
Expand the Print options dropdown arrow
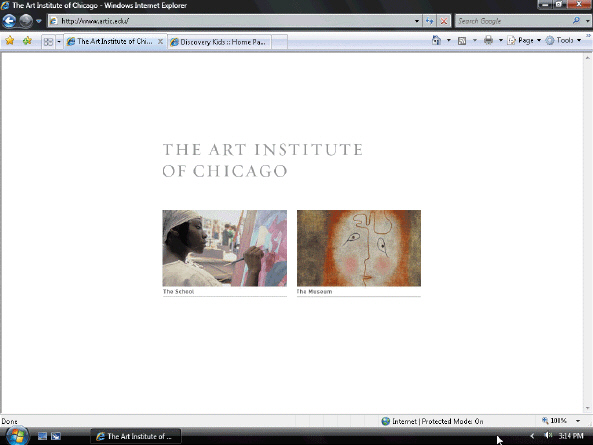point(500,40)
